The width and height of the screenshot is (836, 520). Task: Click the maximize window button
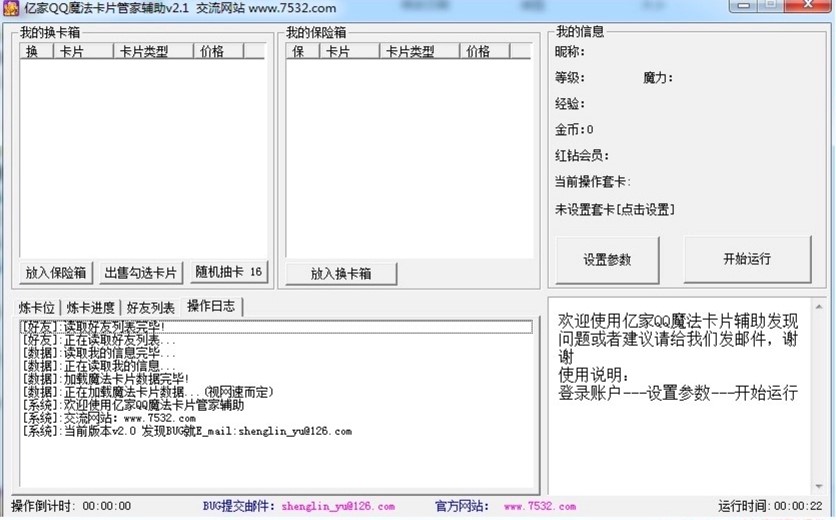[771, 5]
